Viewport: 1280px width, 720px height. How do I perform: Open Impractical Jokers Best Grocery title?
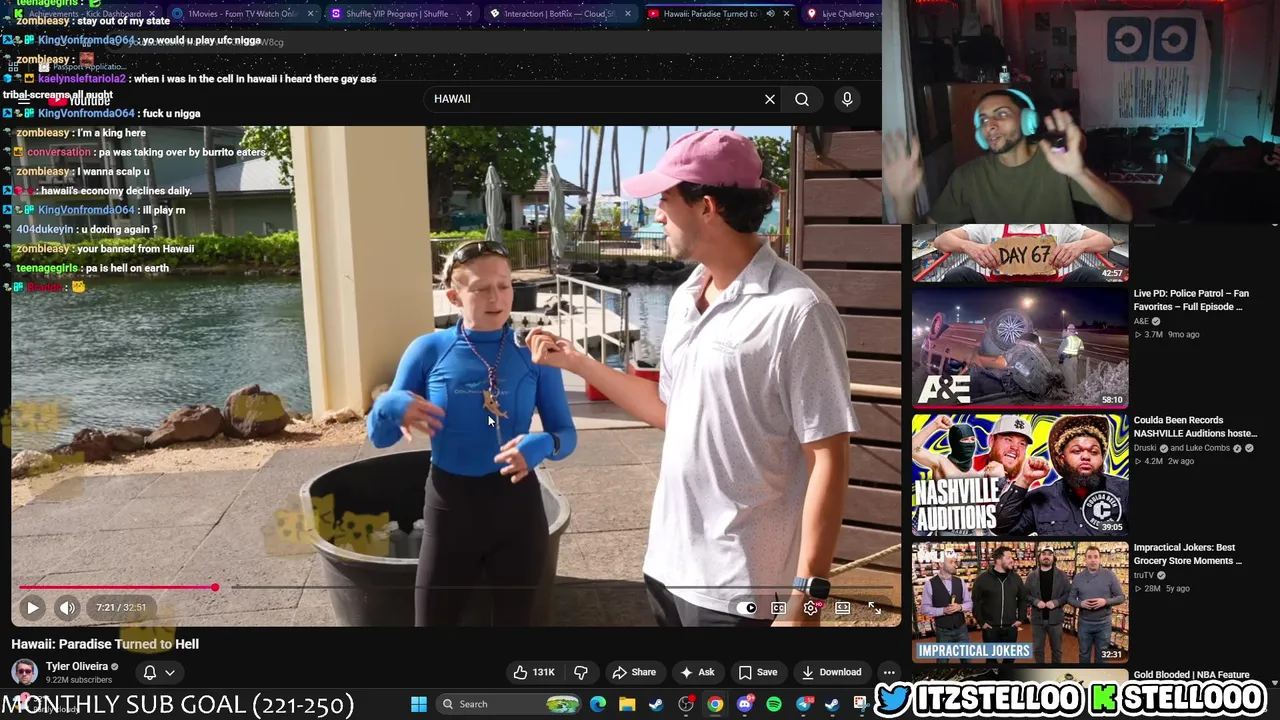[x=1188, y=554]
